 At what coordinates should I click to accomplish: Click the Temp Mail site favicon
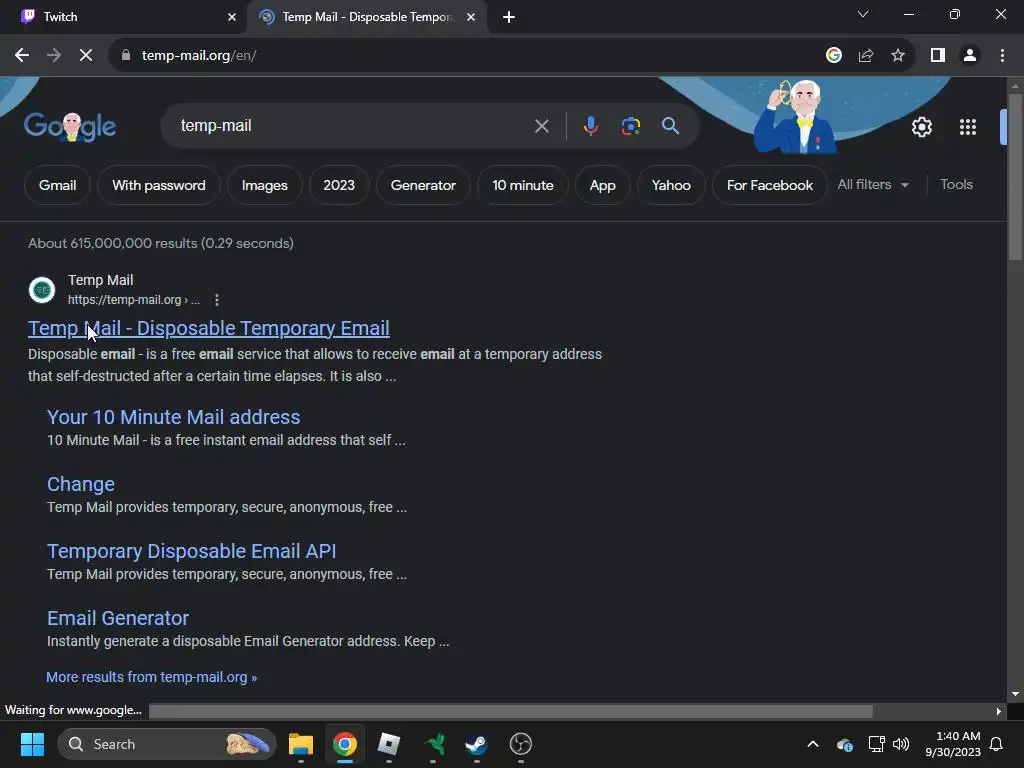point(42,290)
